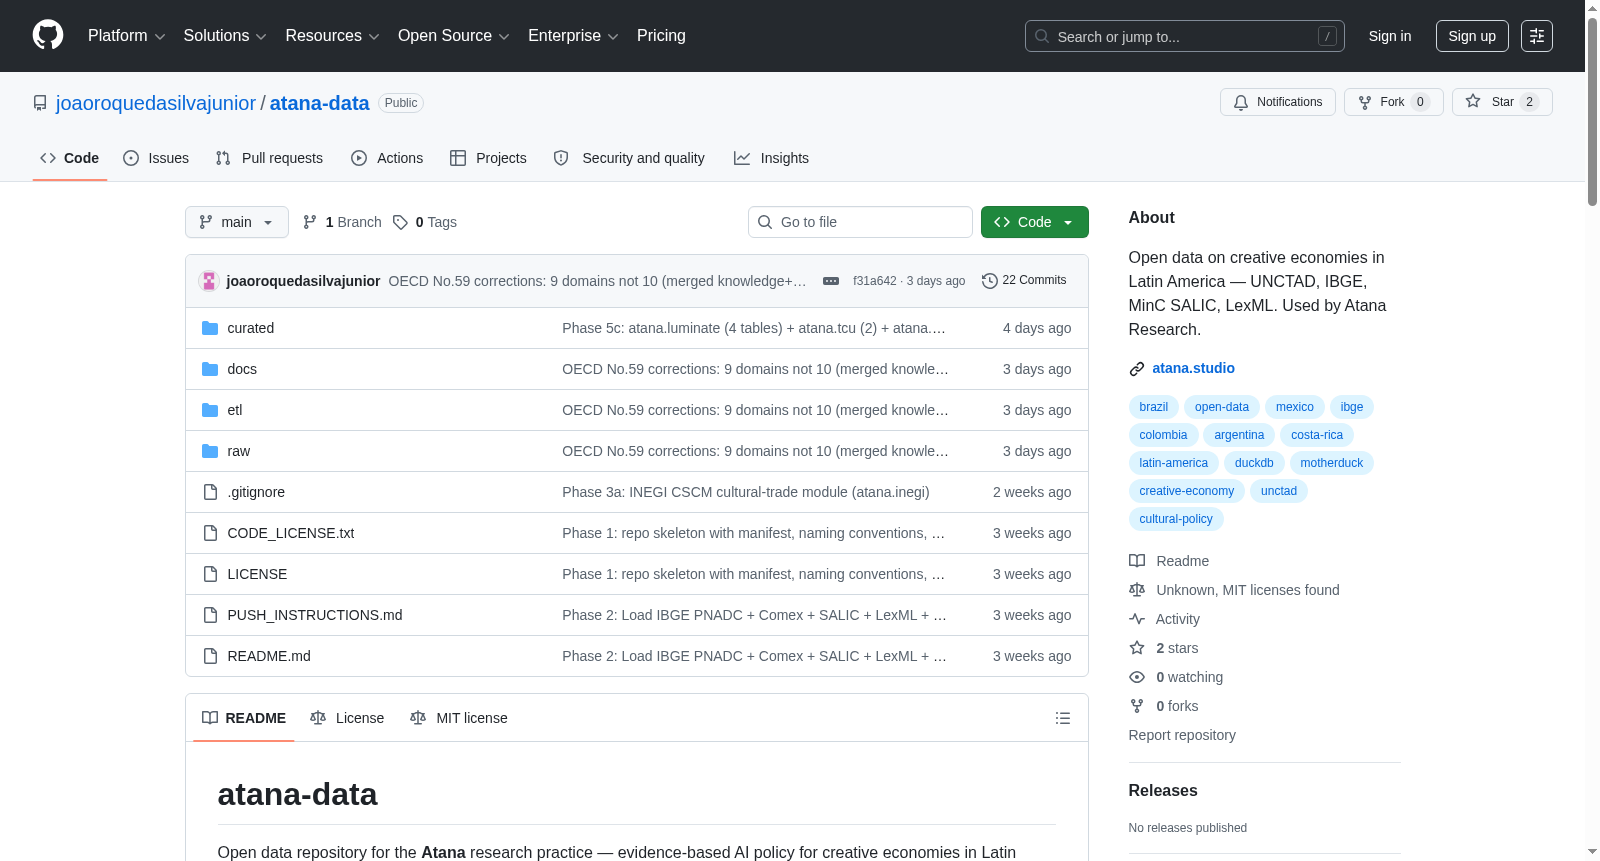Click the bell icon for Notifications

[x=1241, y=102]
